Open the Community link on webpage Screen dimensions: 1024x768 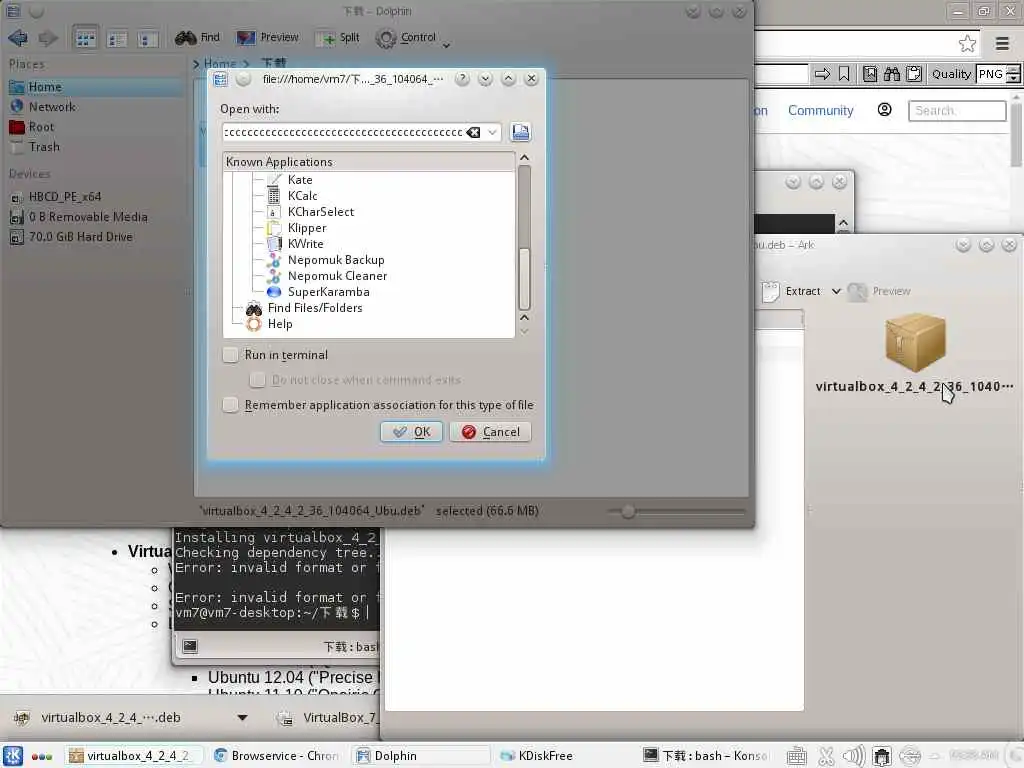(x=820, y=111)
